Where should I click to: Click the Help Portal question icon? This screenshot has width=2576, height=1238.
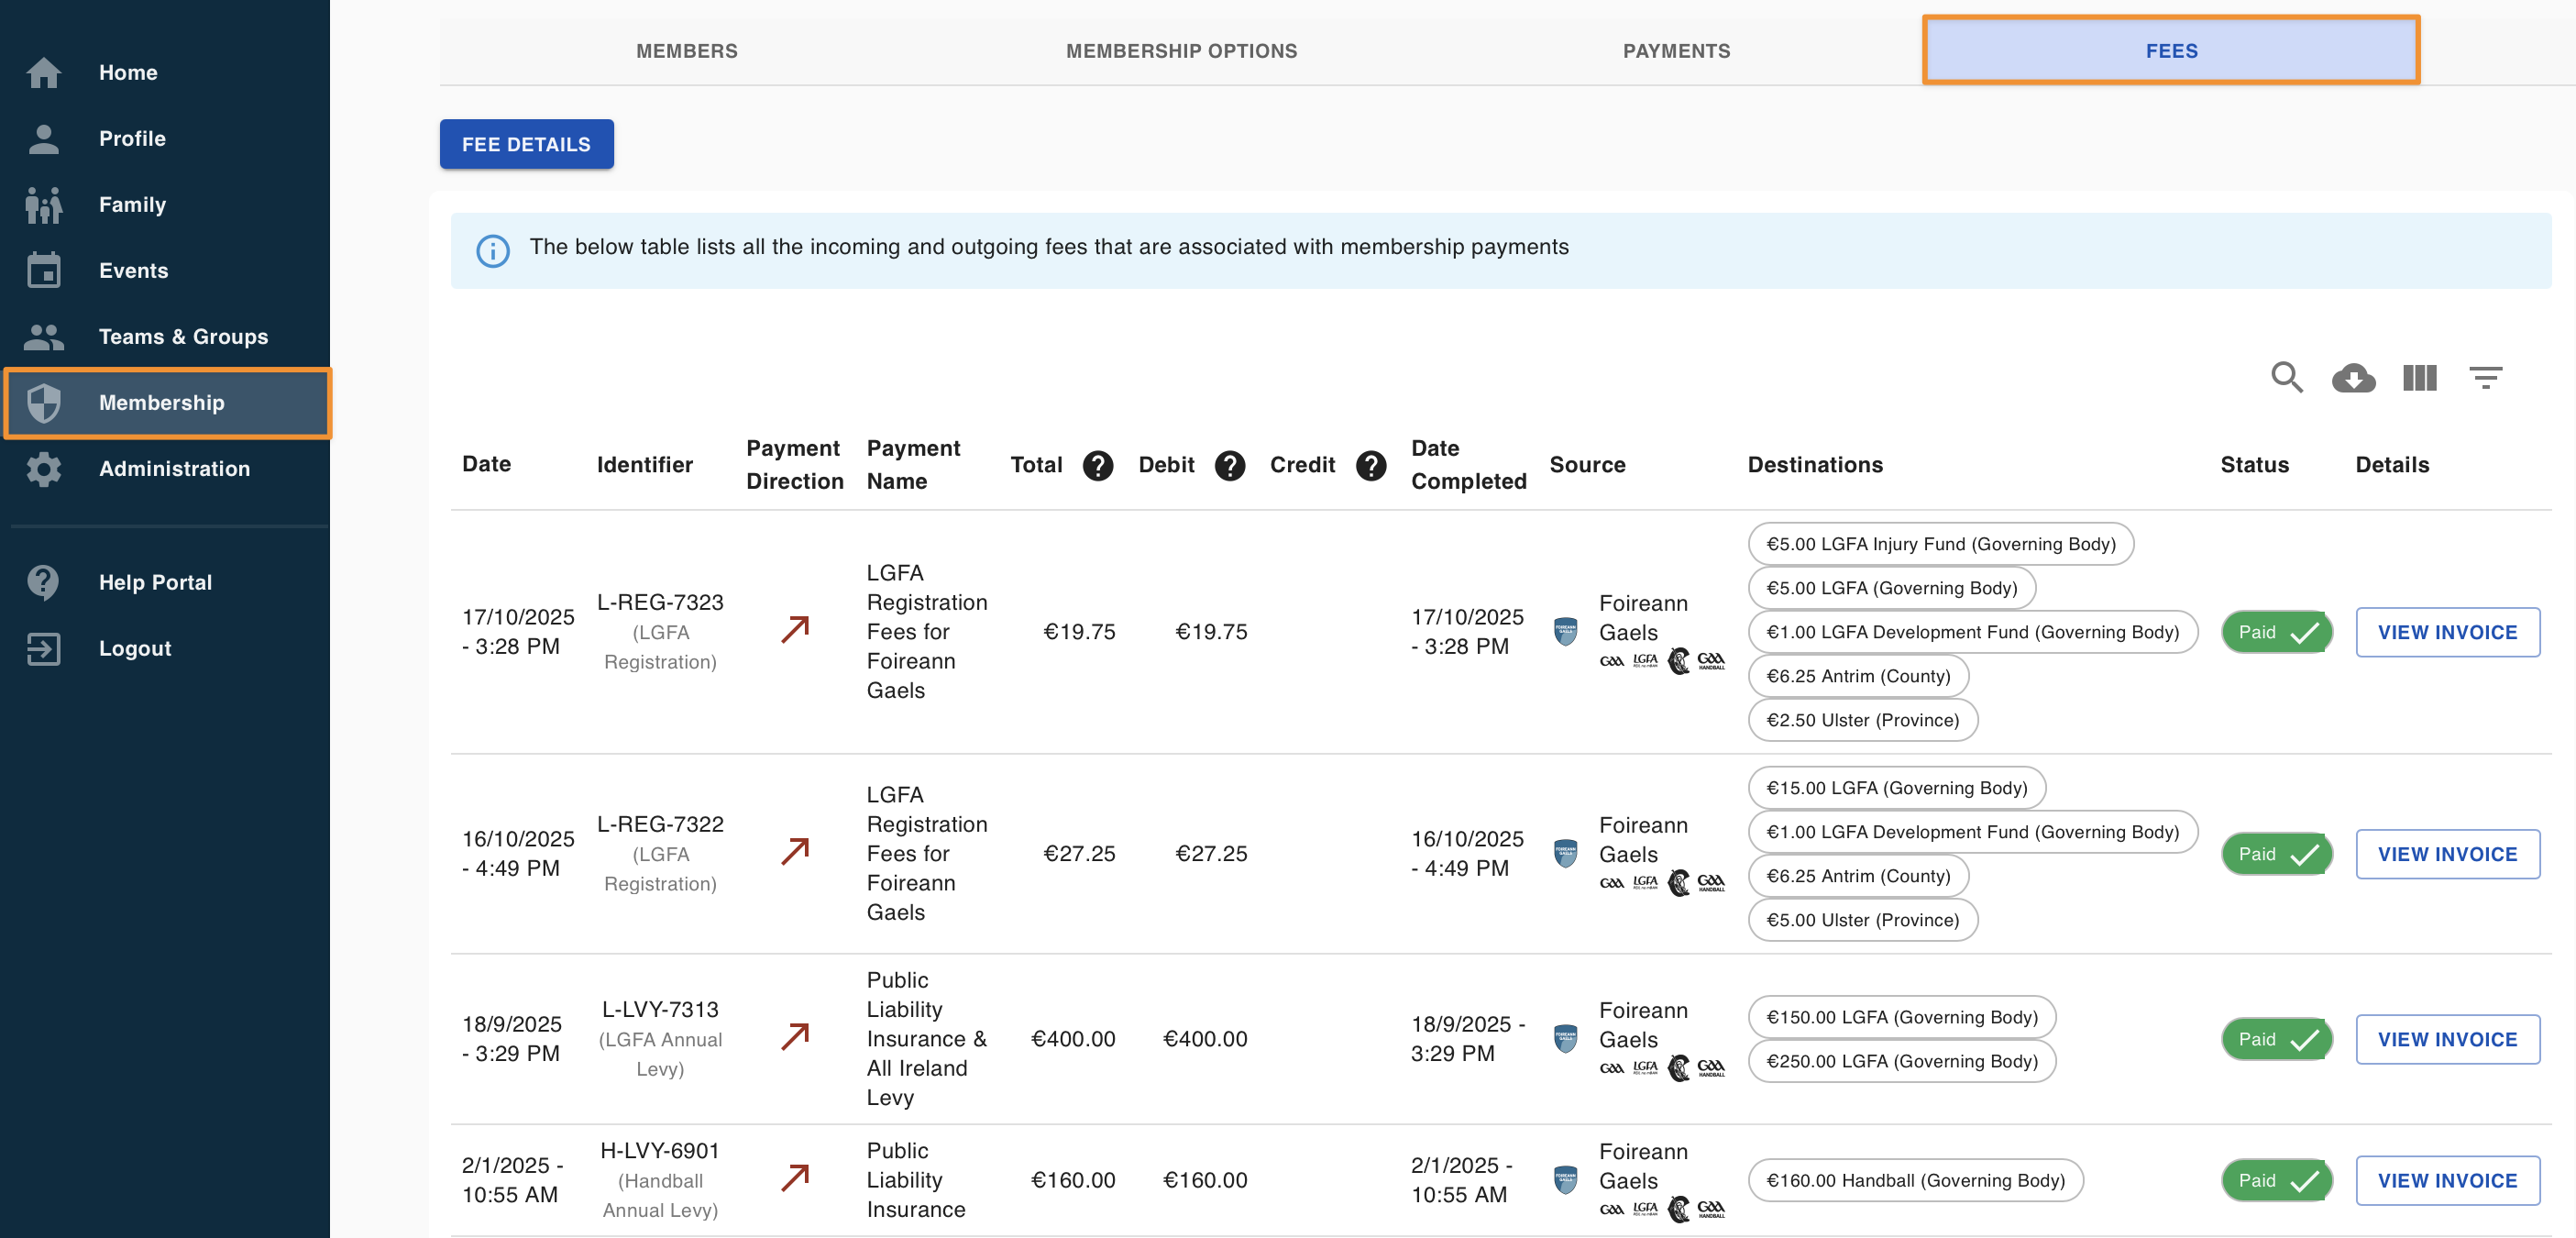(44, 582)
